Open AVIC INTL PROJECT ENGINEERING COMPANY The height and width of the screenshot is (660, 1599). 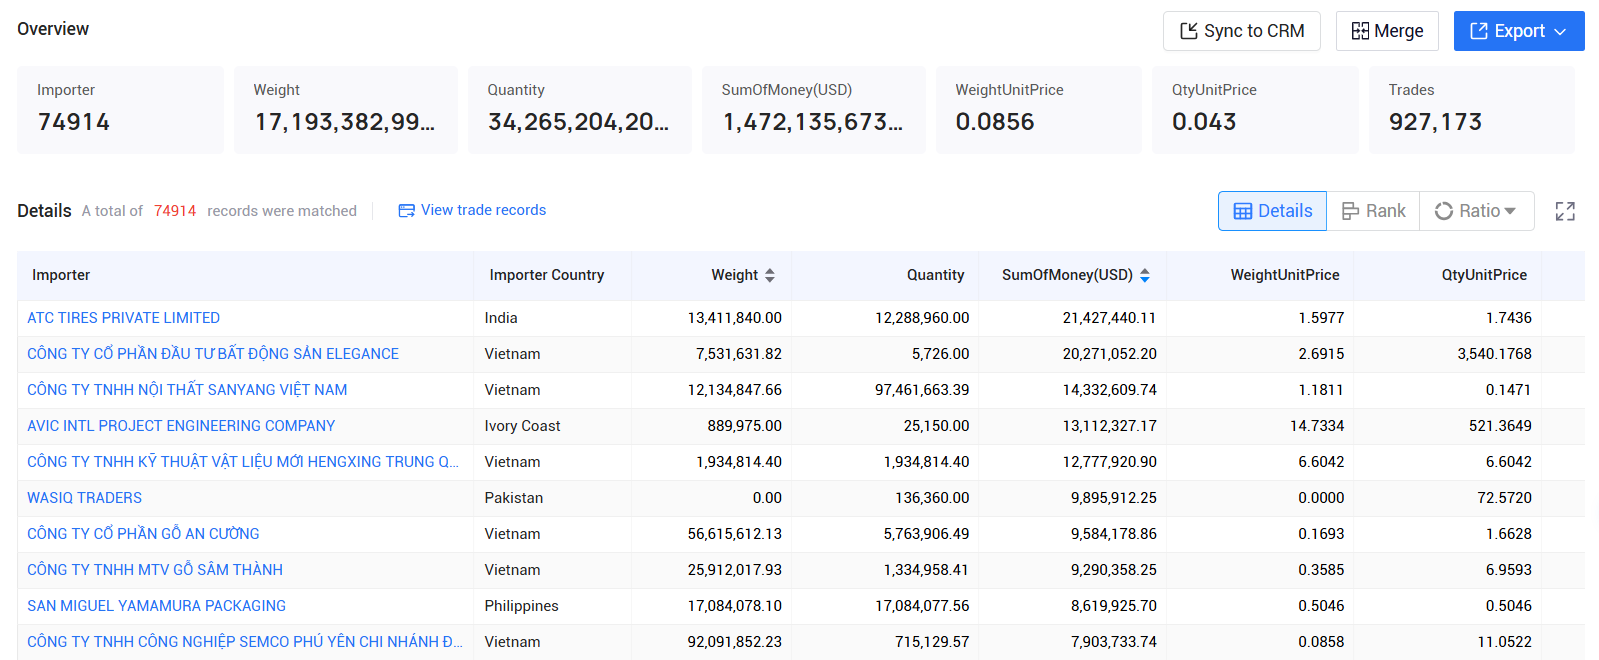point(181,426)
